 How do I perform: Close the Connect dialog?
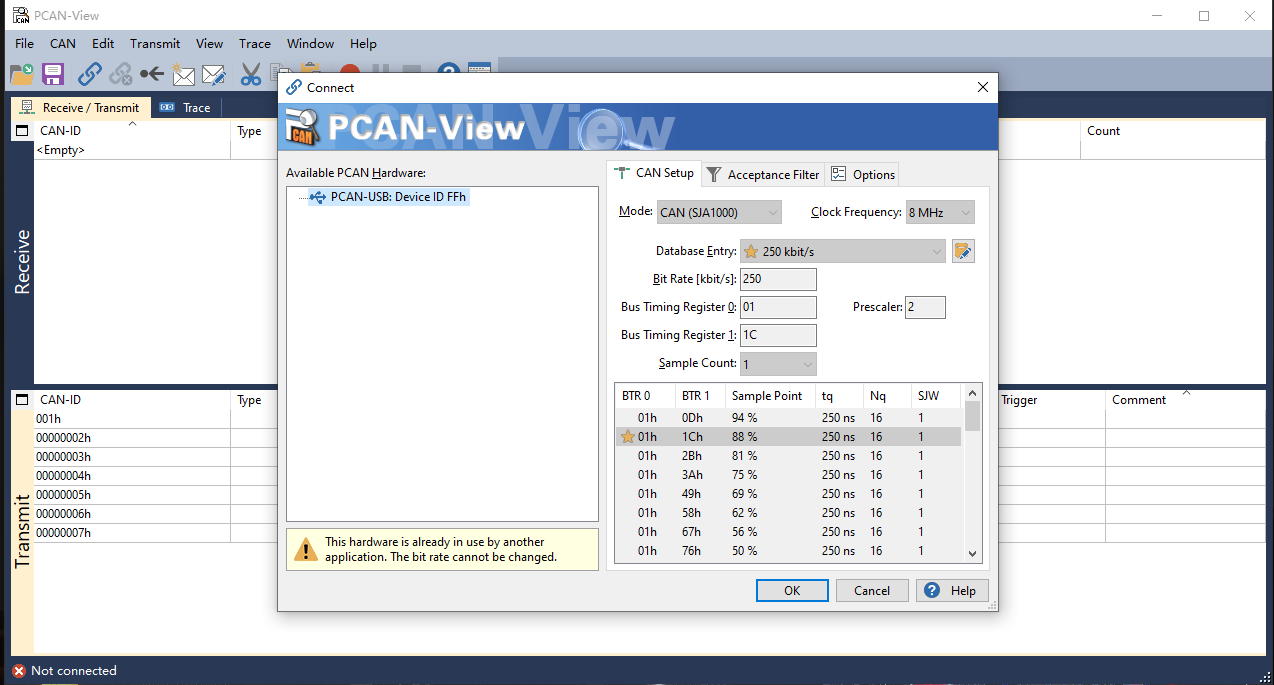click(x=982, y=87)
